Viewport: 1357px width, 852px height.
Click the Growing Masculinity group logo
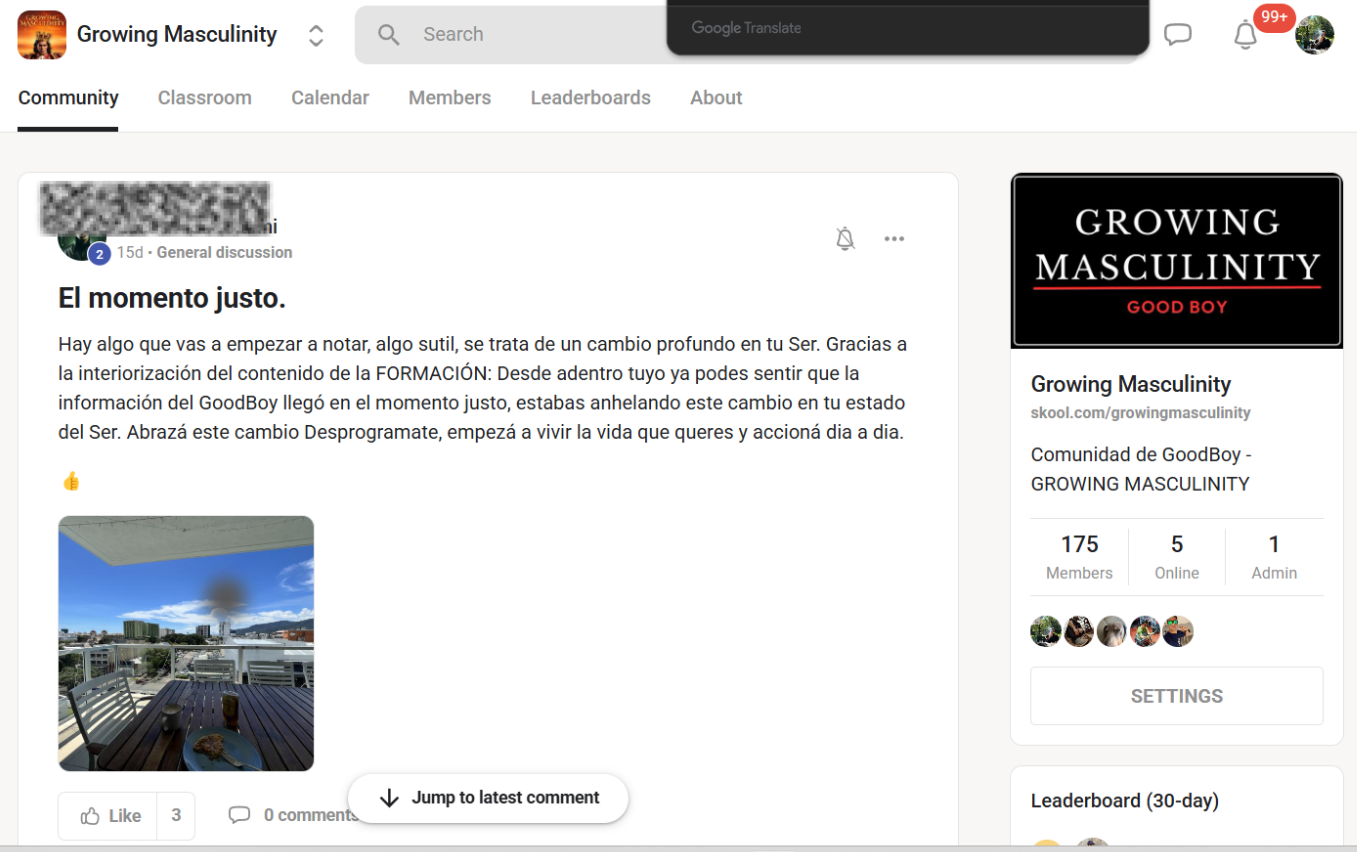coord(42,35)
